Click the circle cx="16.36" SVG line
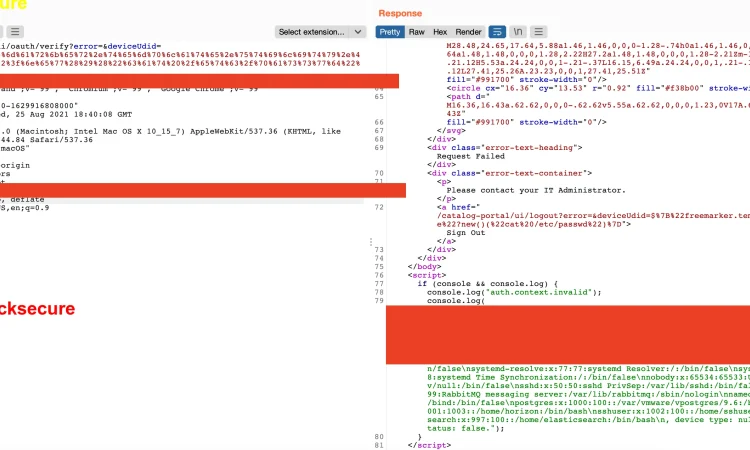This screenshot has width=750, height=450. click(598, 88)
